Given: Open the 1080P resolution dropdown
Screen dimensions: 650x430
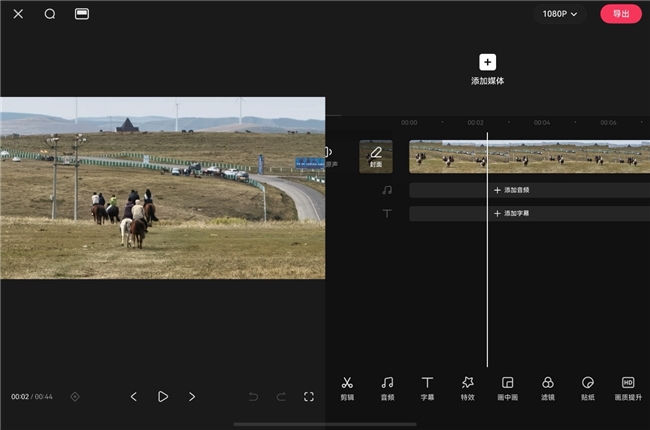Looking at the screenshot, I should [x=560, y=14].
